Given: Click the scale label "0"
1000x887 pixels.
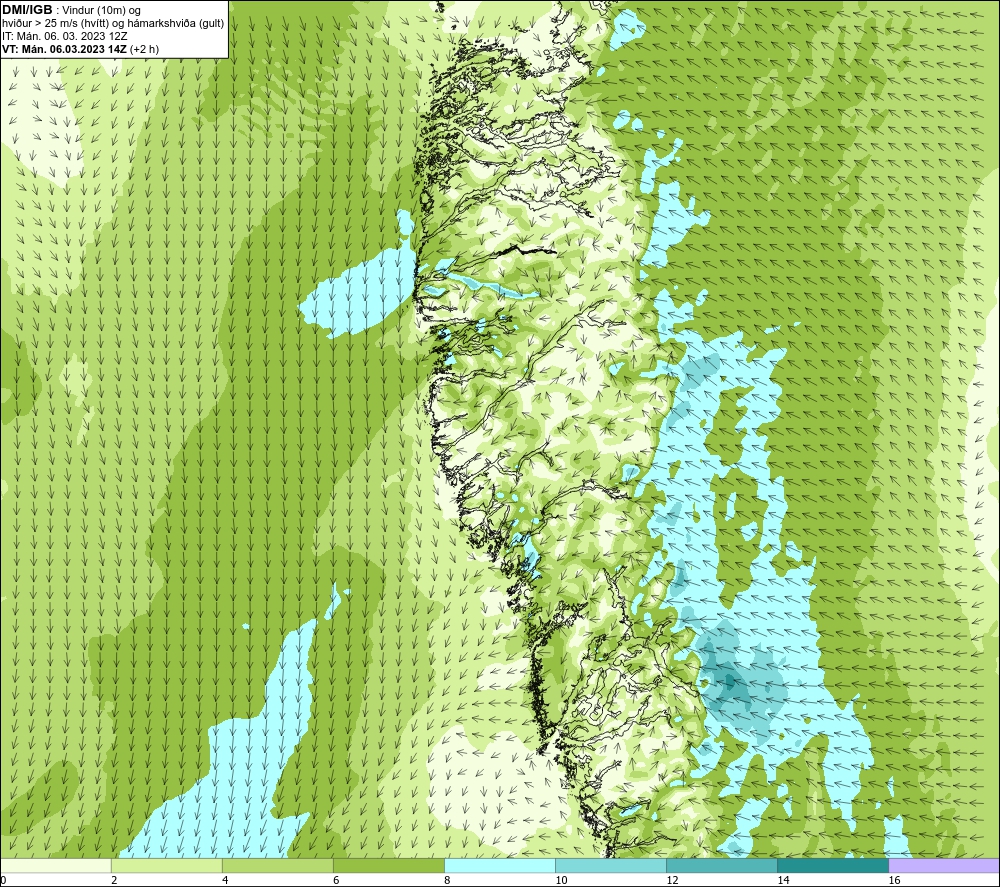Looking at the screenshot, I should (3, 881).
